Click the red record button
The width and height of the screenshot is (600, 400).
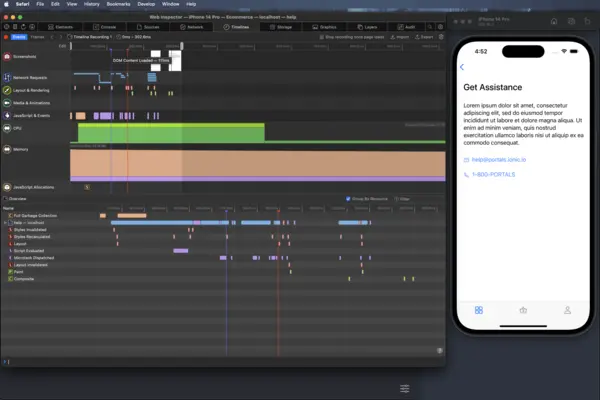pyautogui.click(x=6, y=36)
